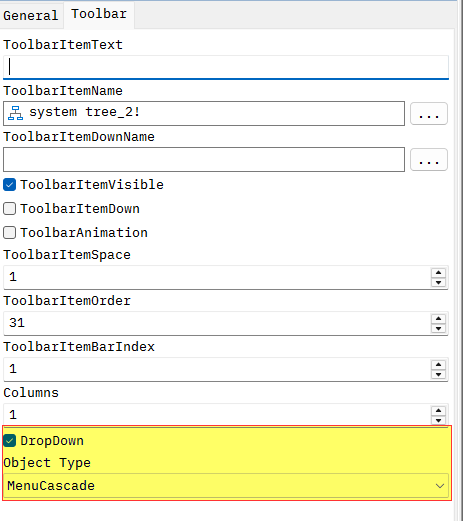Select the Toolbar tab
Screen dimensions: 468x521
click(99, 14)
